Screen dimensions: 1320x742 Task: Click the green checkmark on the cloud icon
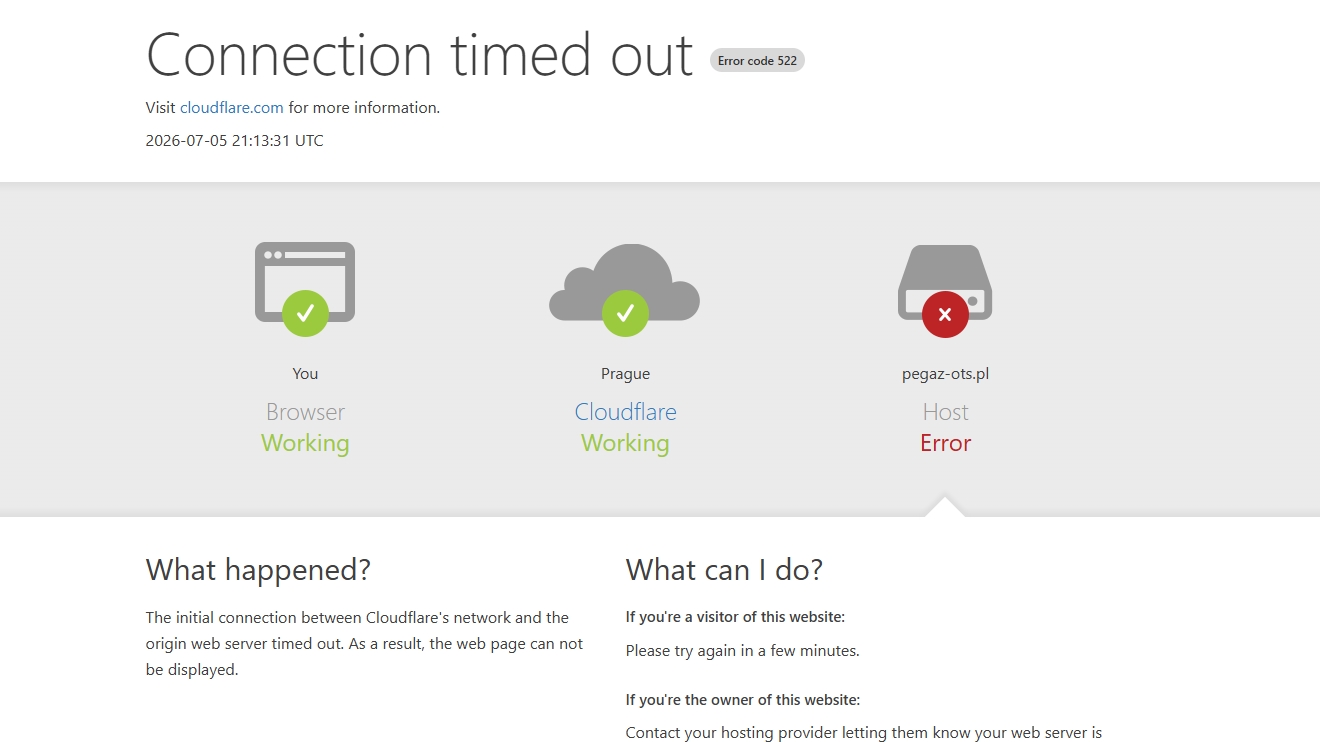pos(625,313)
